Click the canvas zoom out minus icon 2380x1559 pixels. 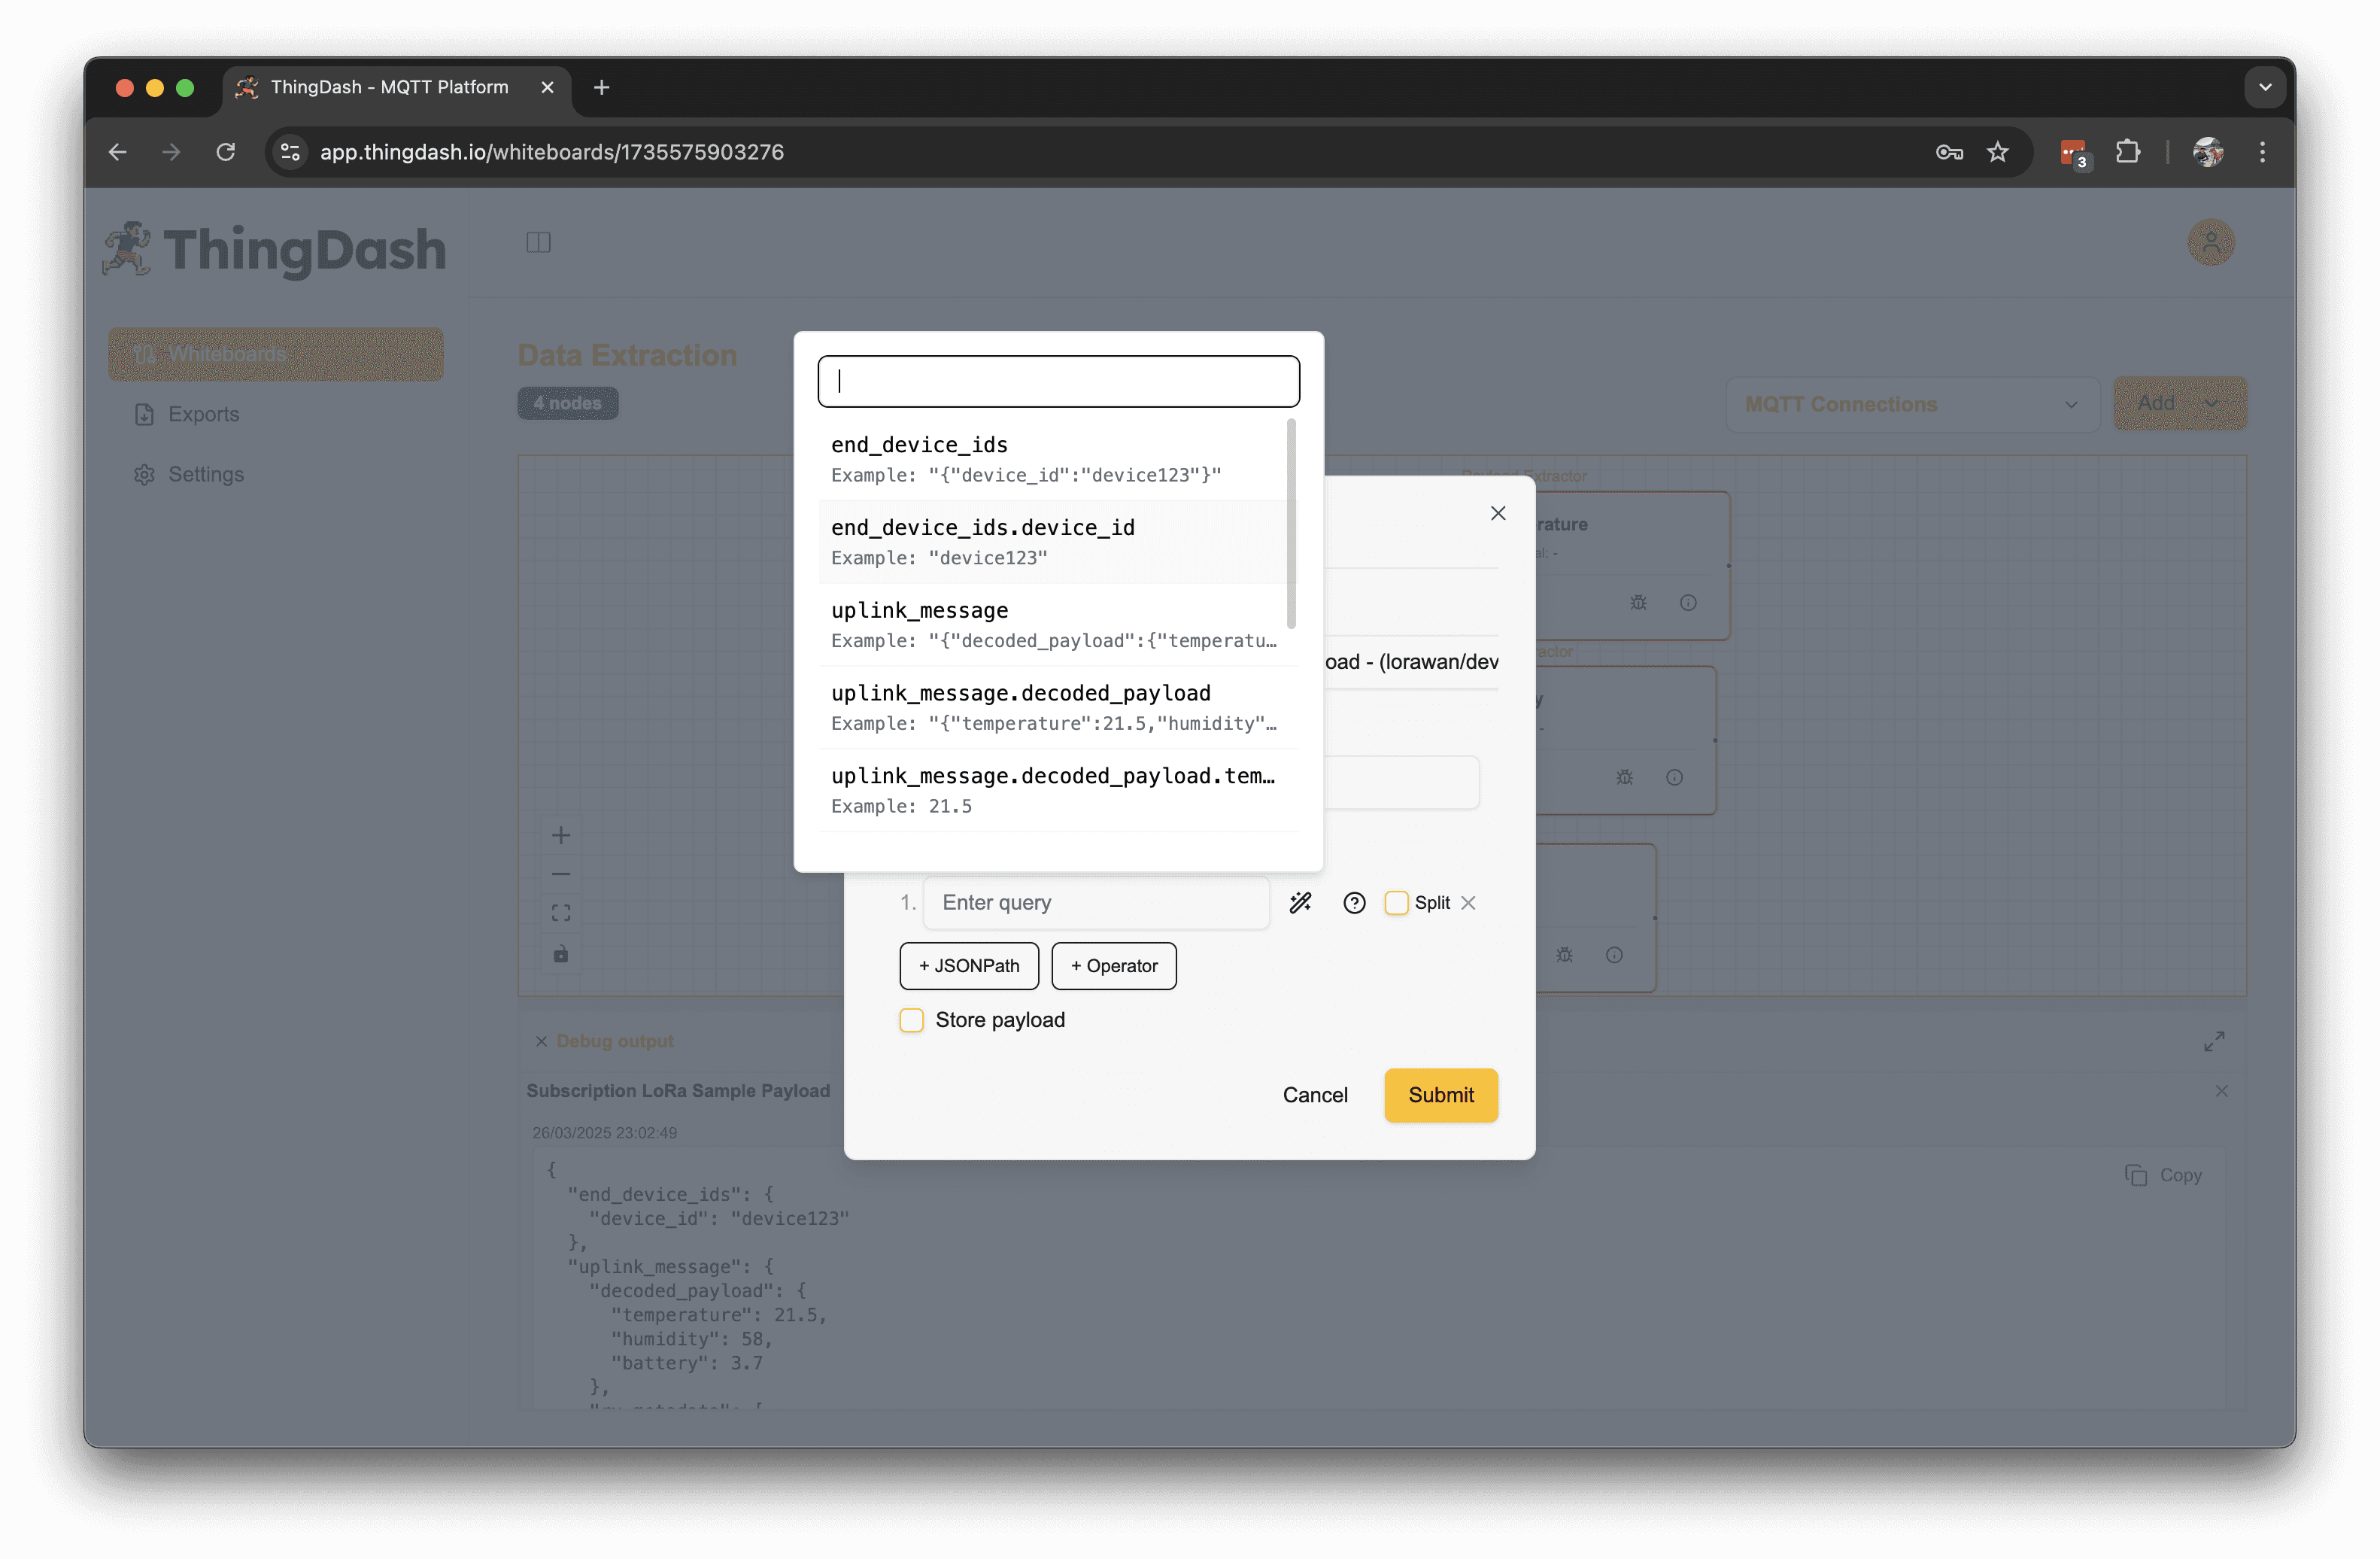(561, 874)
